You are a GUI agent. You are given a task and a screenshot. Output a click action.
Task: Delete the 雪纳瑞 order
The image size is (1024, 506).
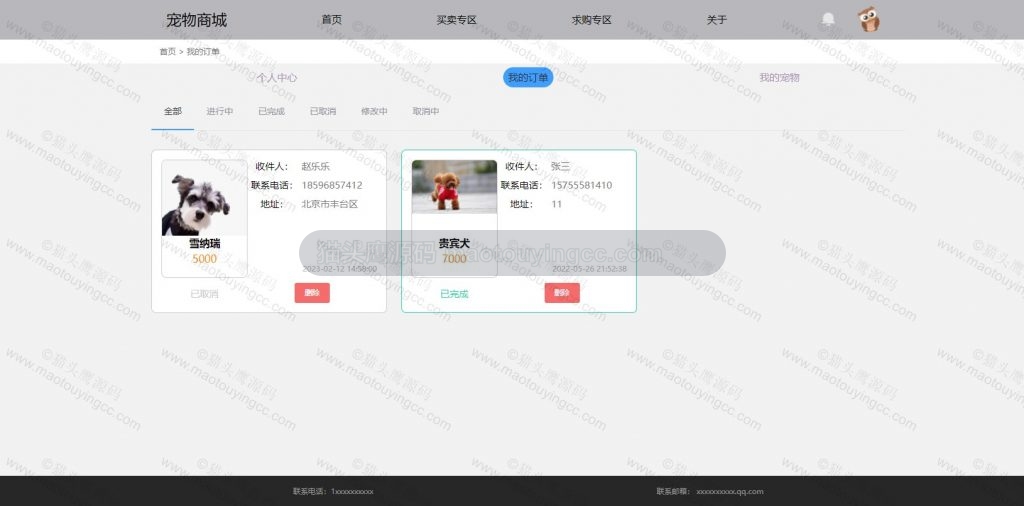(x=312, y=293)
